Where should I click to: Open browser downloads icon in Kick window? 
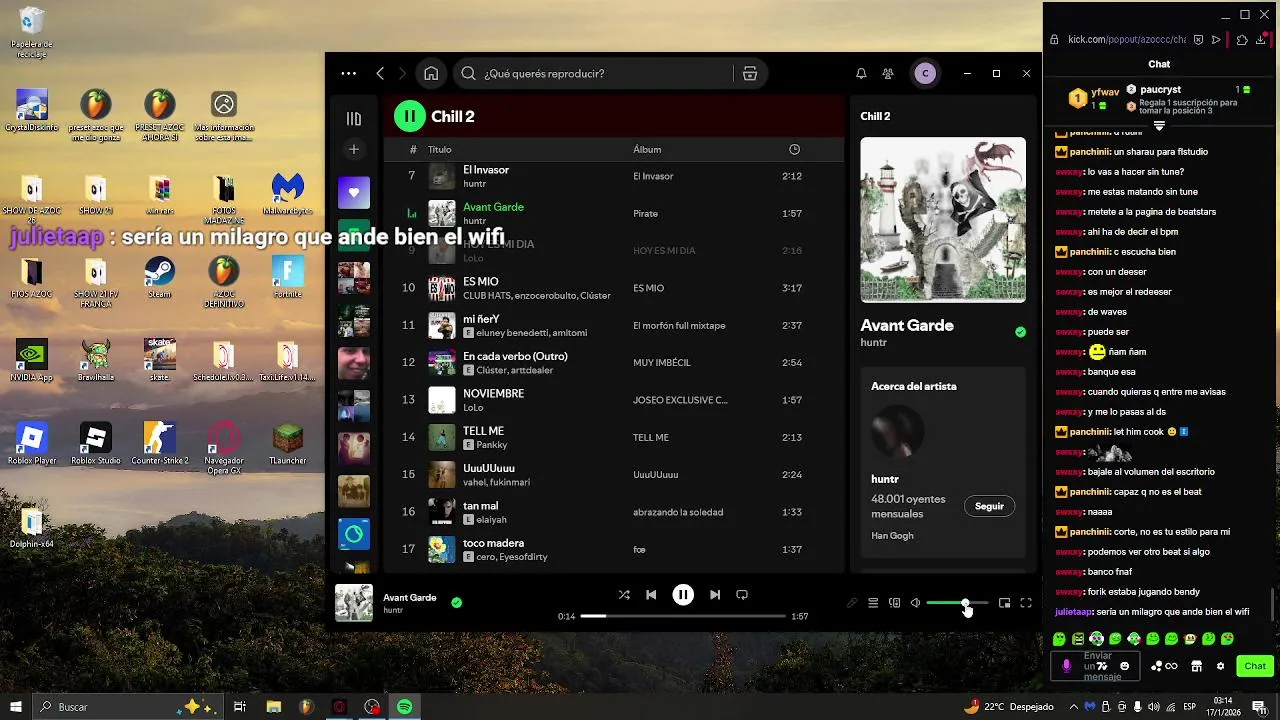click(x=1261, y=40)
